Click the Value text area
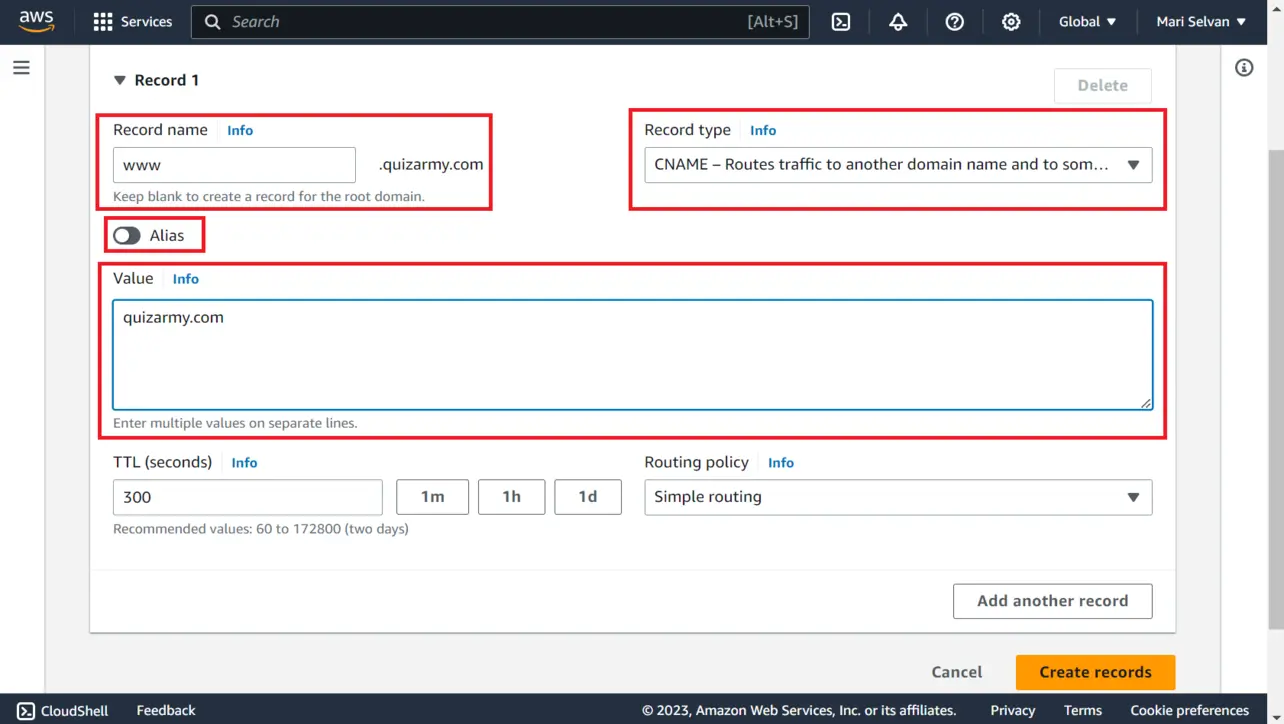 pos(632,355)
